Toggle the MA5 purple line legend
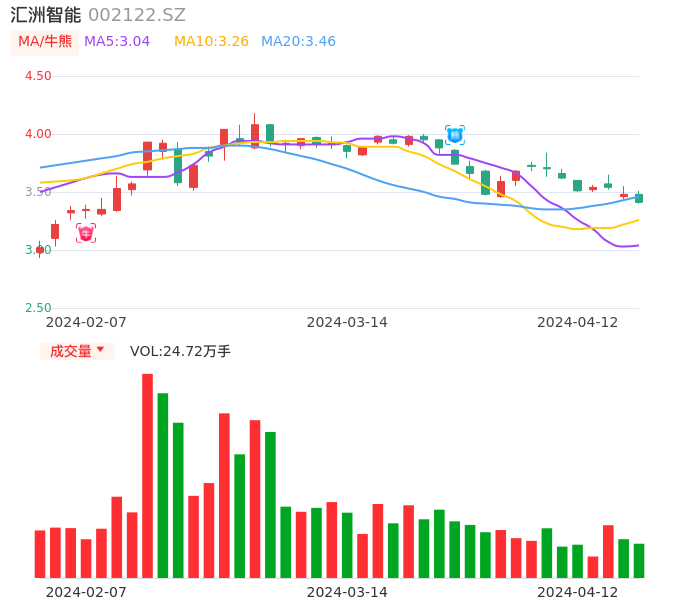Viewport: 686px width, 606px height. [117, 42]
